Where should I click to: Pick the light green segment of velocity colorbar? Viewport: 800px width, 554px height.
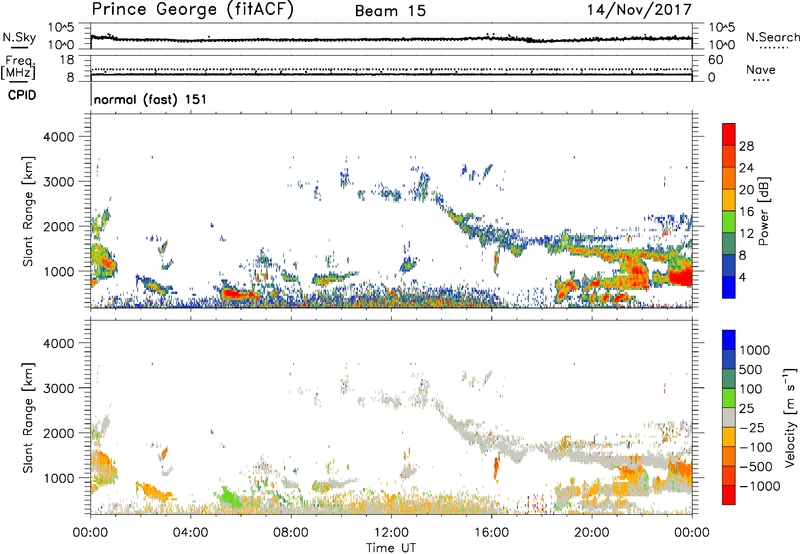coord(729,398)
